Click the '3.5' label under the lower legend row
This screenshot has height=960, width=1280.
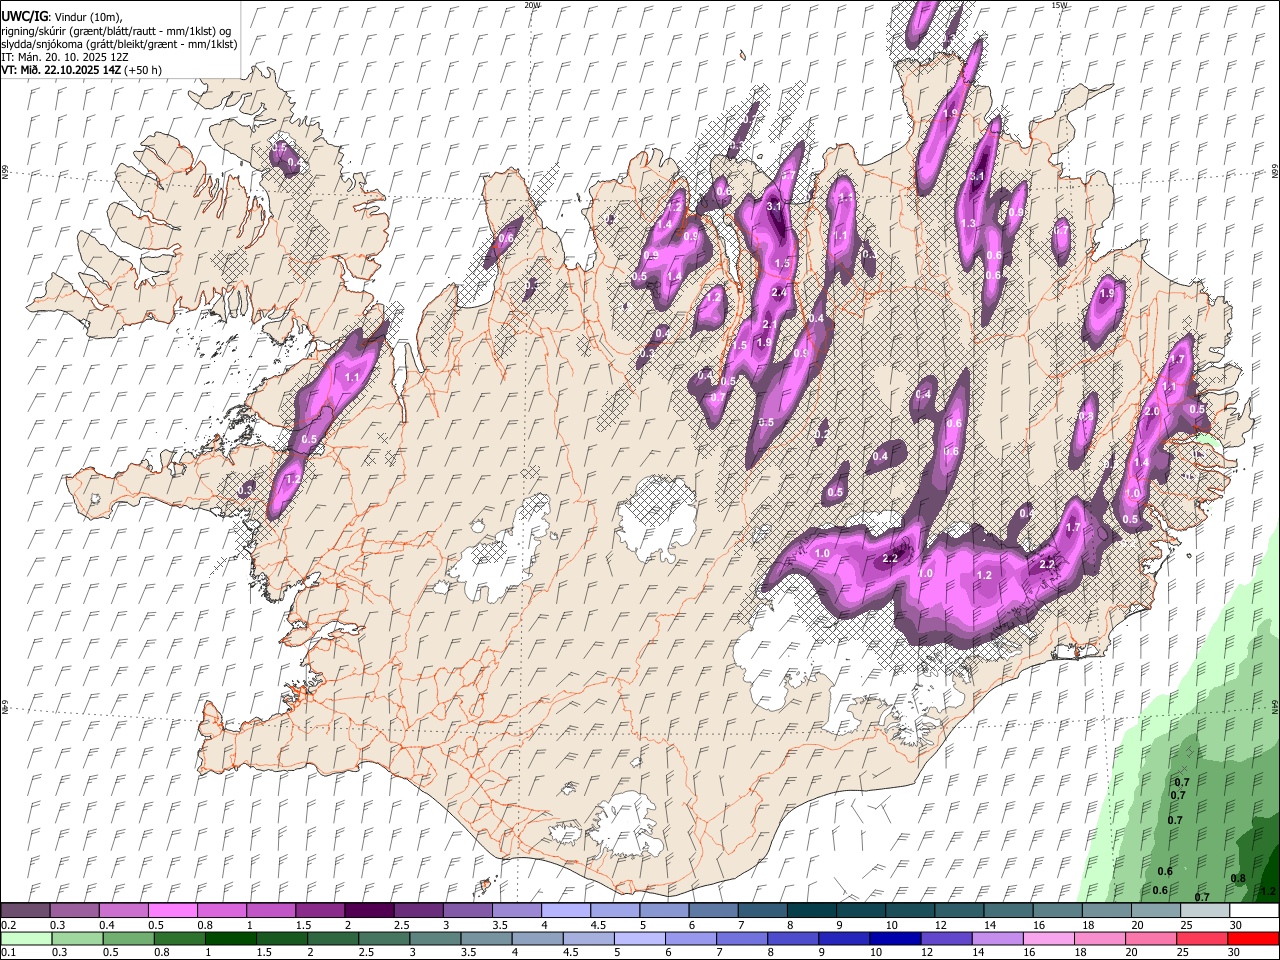467,953
